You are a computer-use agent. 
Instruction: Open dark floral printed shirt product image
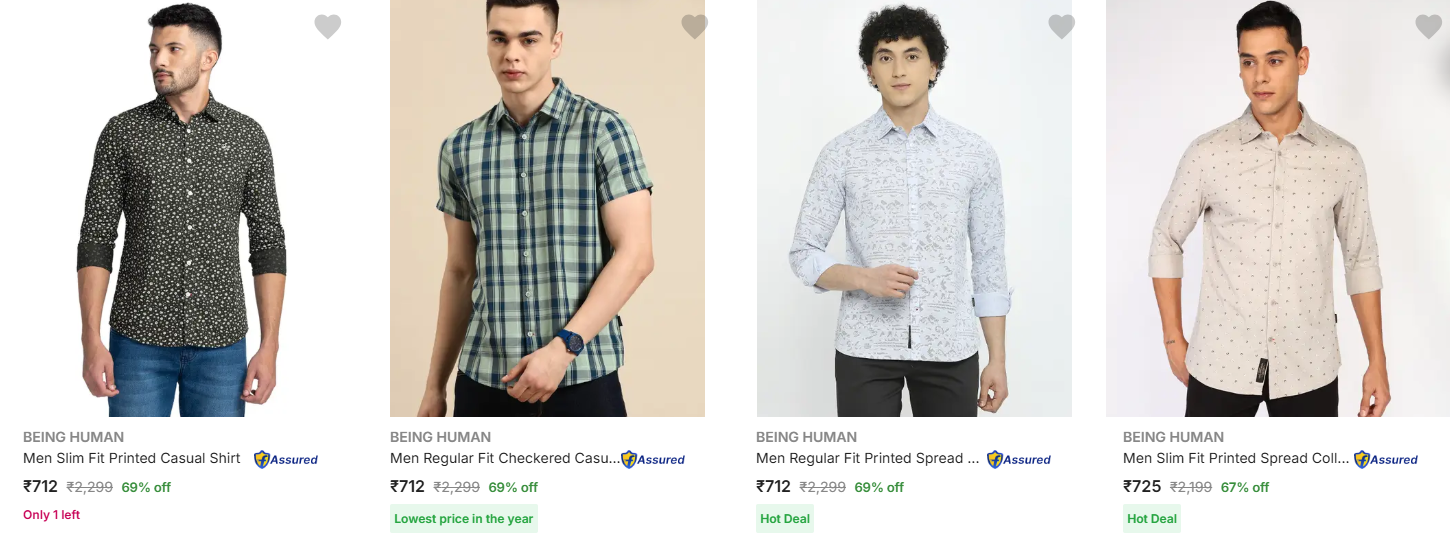point(181,210)
